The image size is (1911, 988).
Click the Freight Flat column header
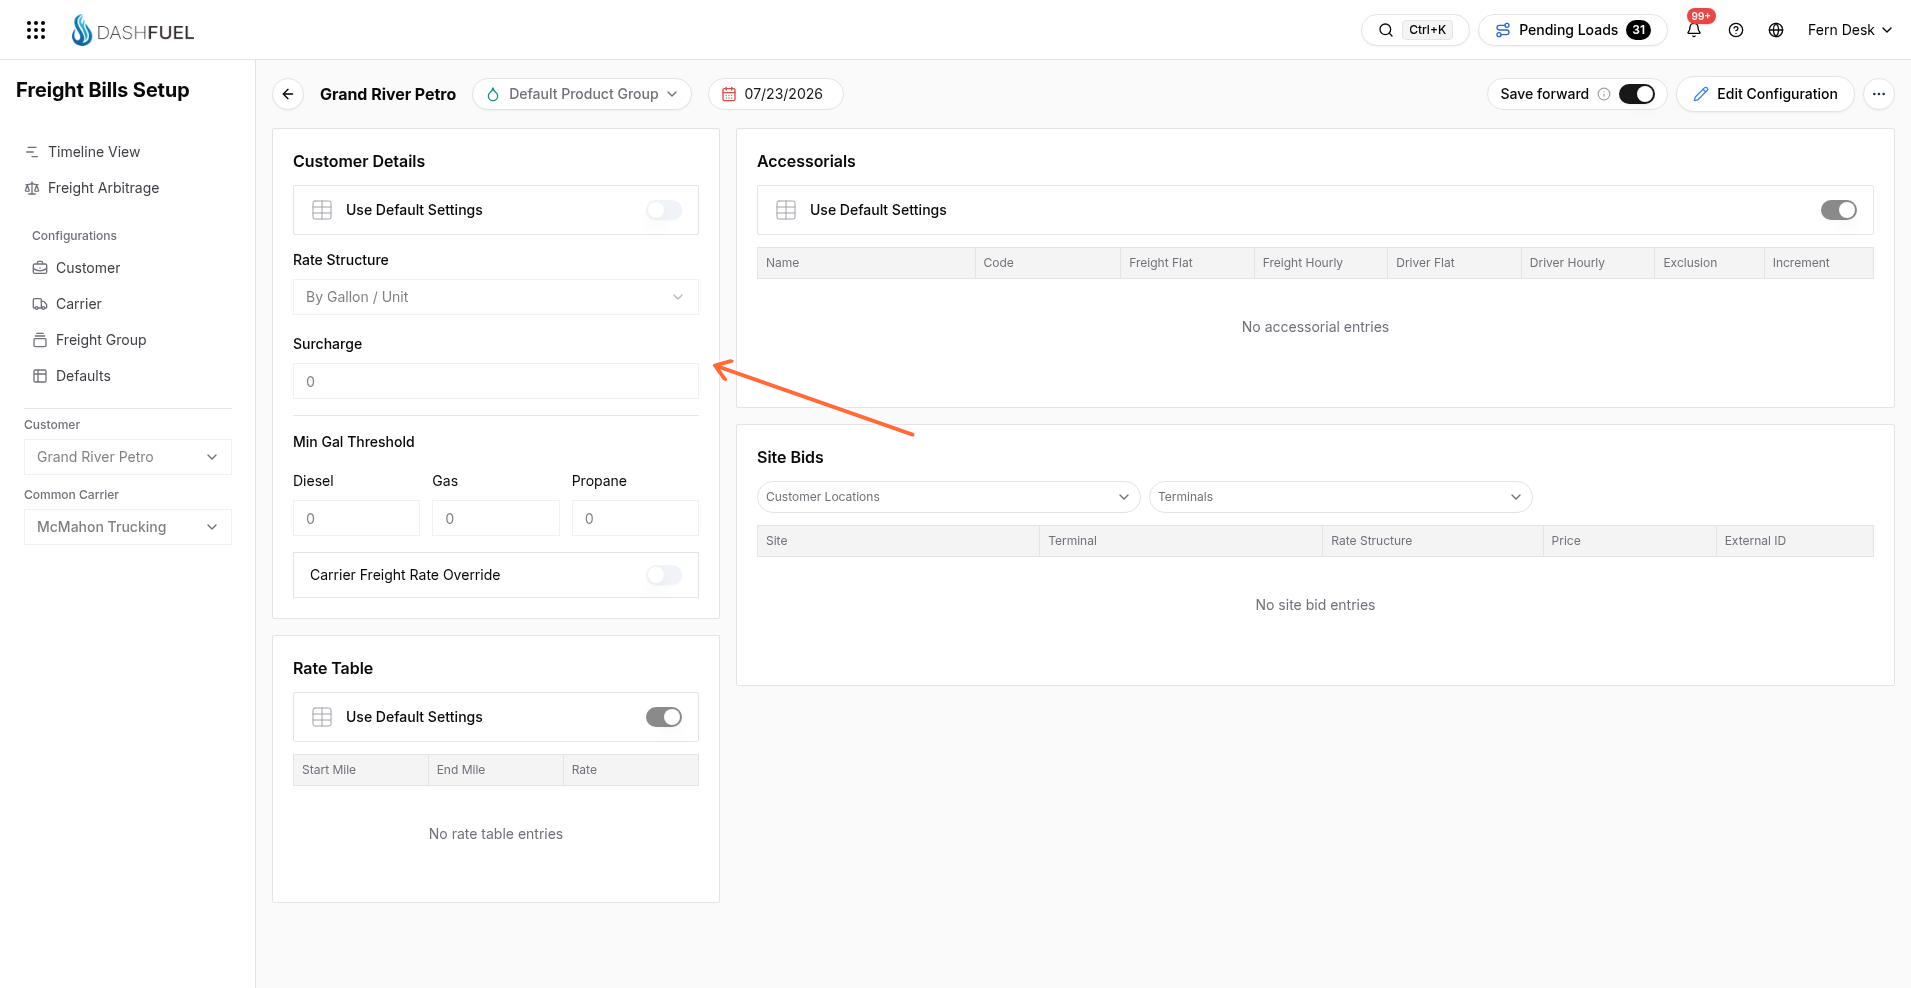pyautogui.click(x=1187, y=263)
